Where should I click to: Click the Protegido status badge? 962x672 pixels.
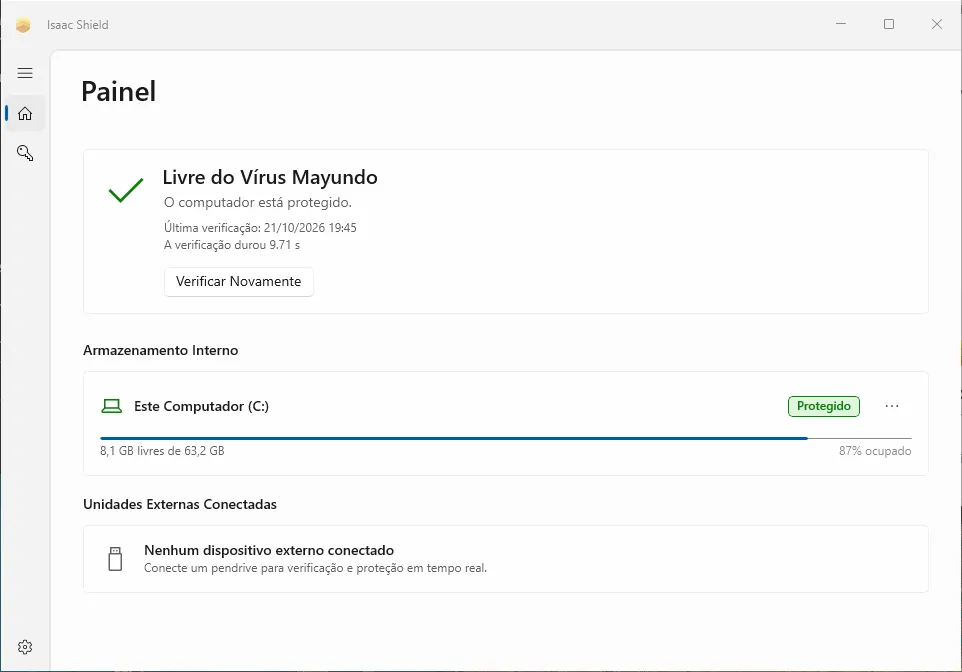pyautogui.click(x=824, y=406)
